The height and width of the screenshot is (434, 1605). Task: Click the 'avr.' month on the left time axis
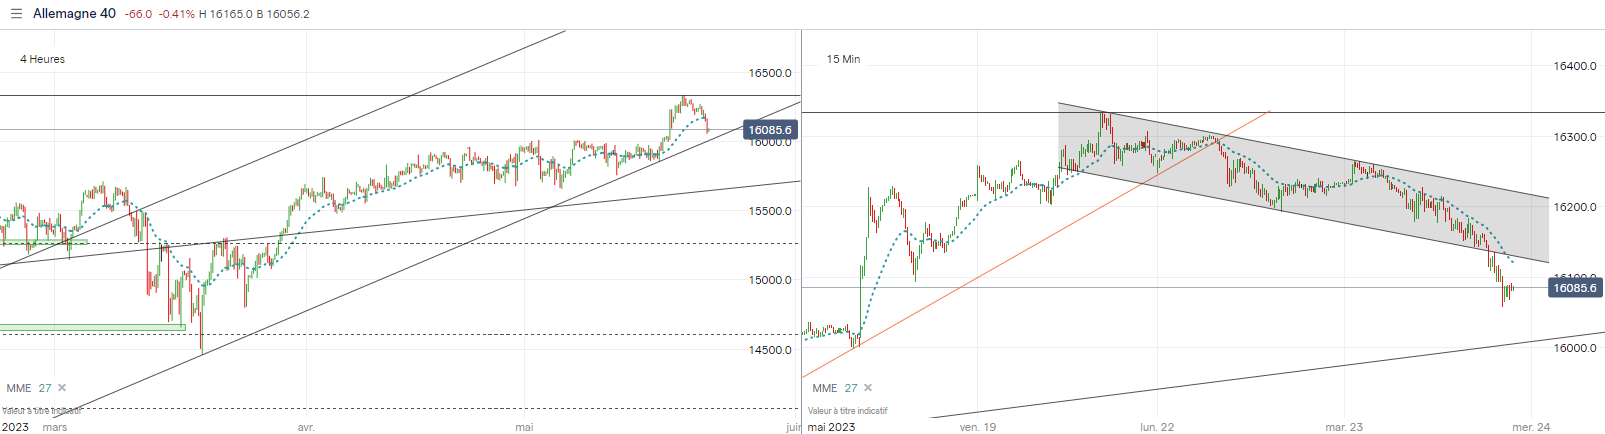[306, 427]
